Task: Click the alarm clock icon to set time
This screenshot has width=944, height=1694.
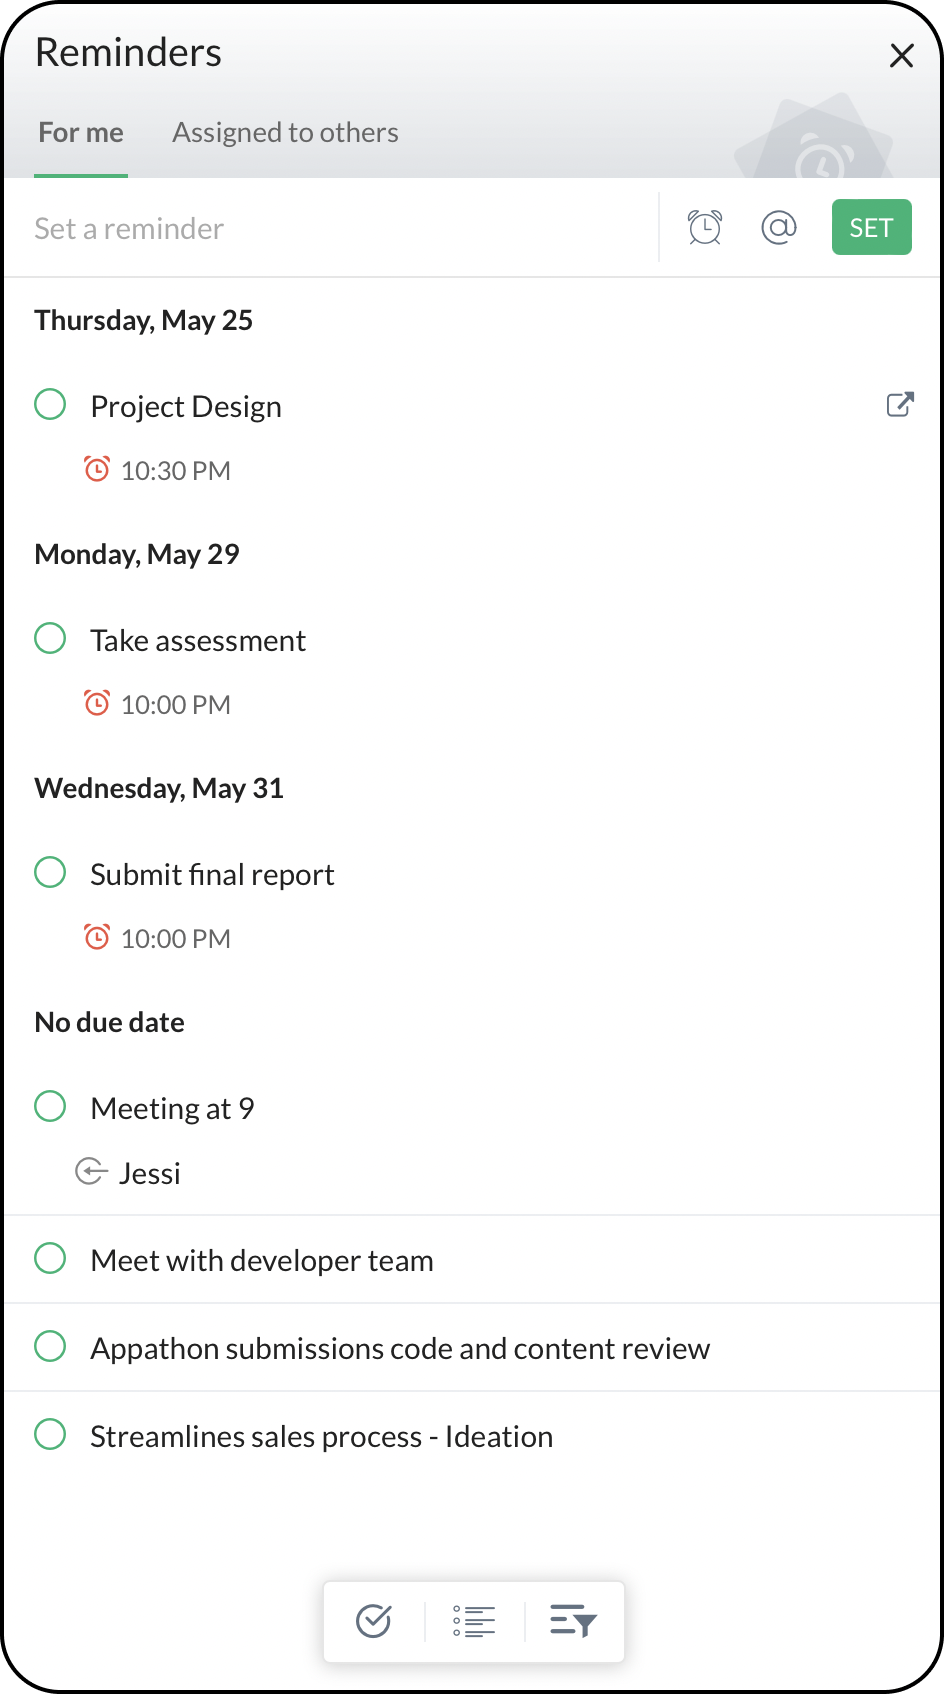Action: point(705,228)
